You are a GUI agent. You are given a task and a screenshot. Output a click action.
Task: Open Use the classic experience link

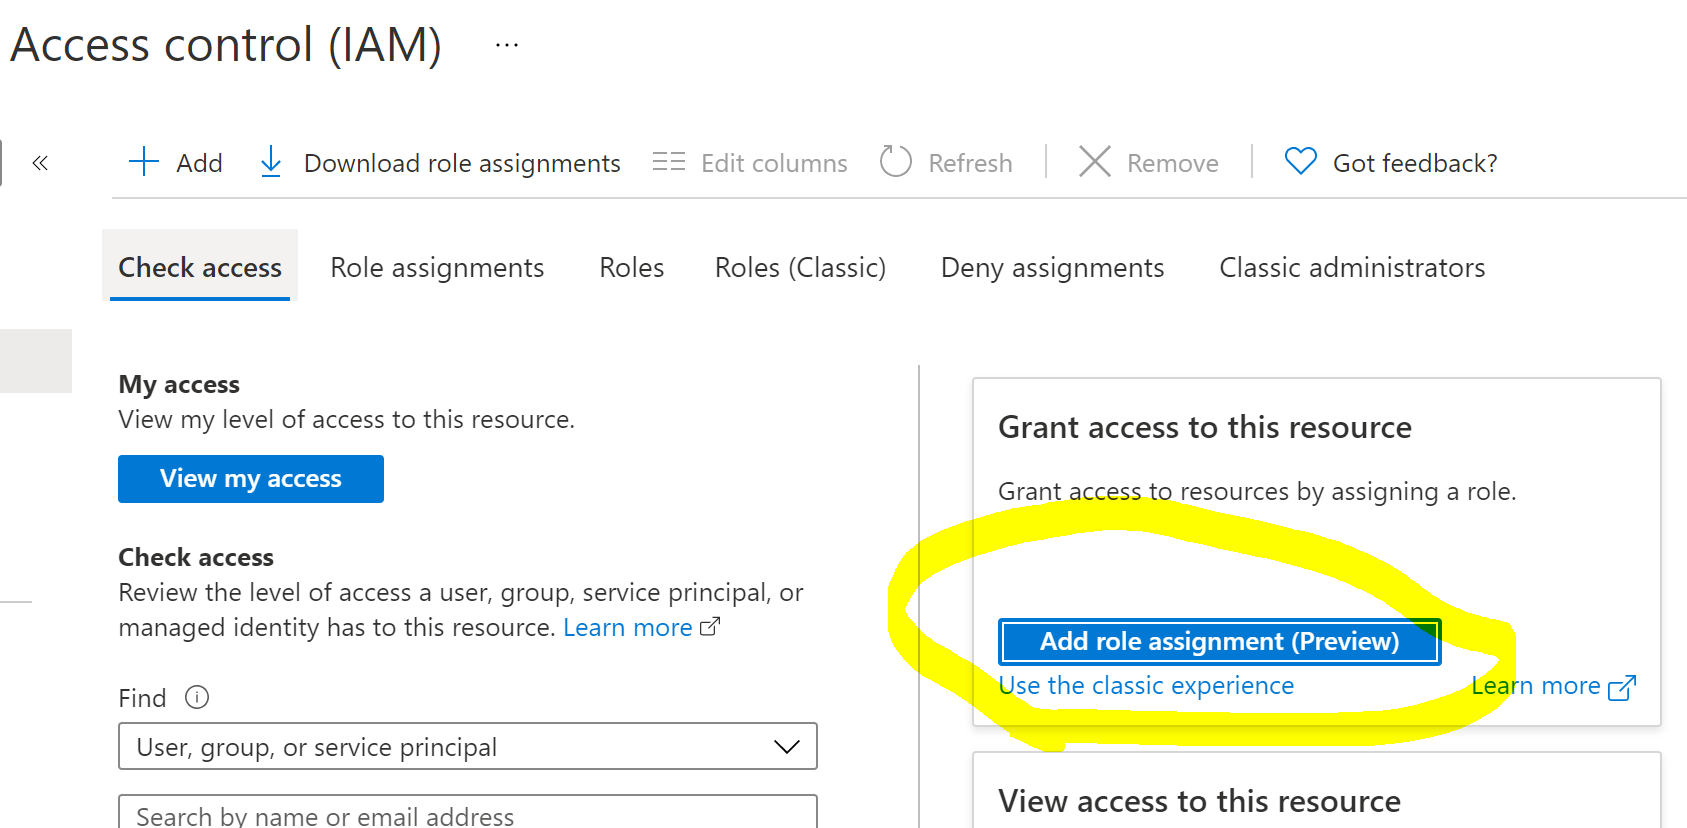point(1146,685)
